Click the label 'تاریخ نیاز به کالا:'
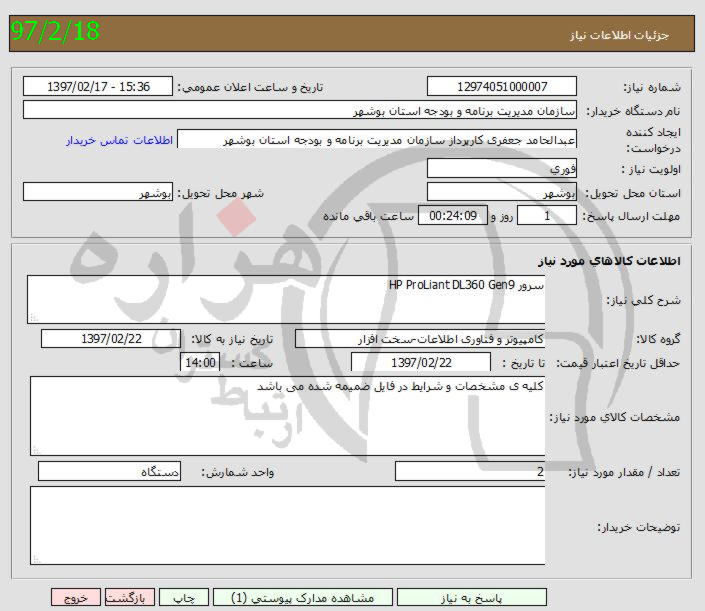 [232, 339]
